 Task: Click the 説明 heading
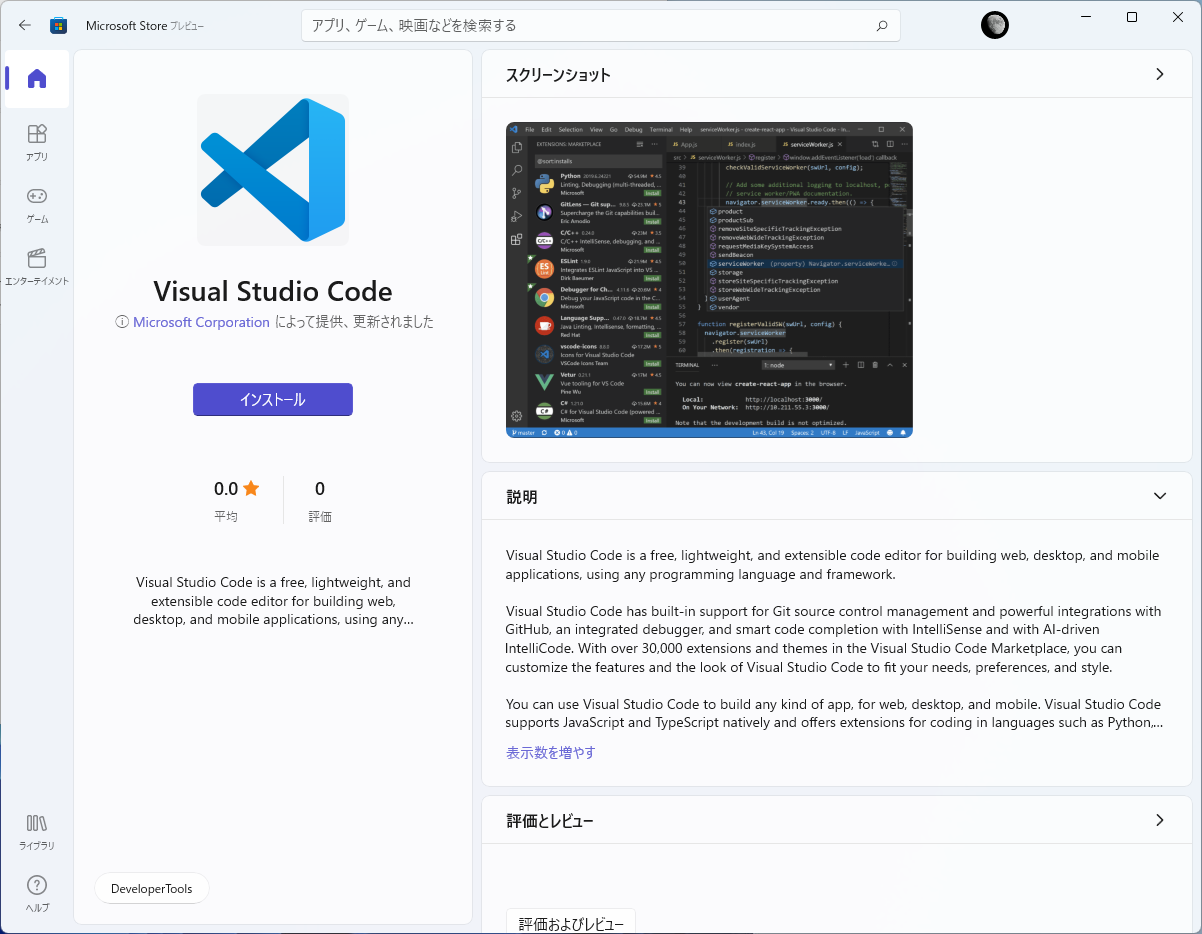pyautogui.click(x=522, y=497)
